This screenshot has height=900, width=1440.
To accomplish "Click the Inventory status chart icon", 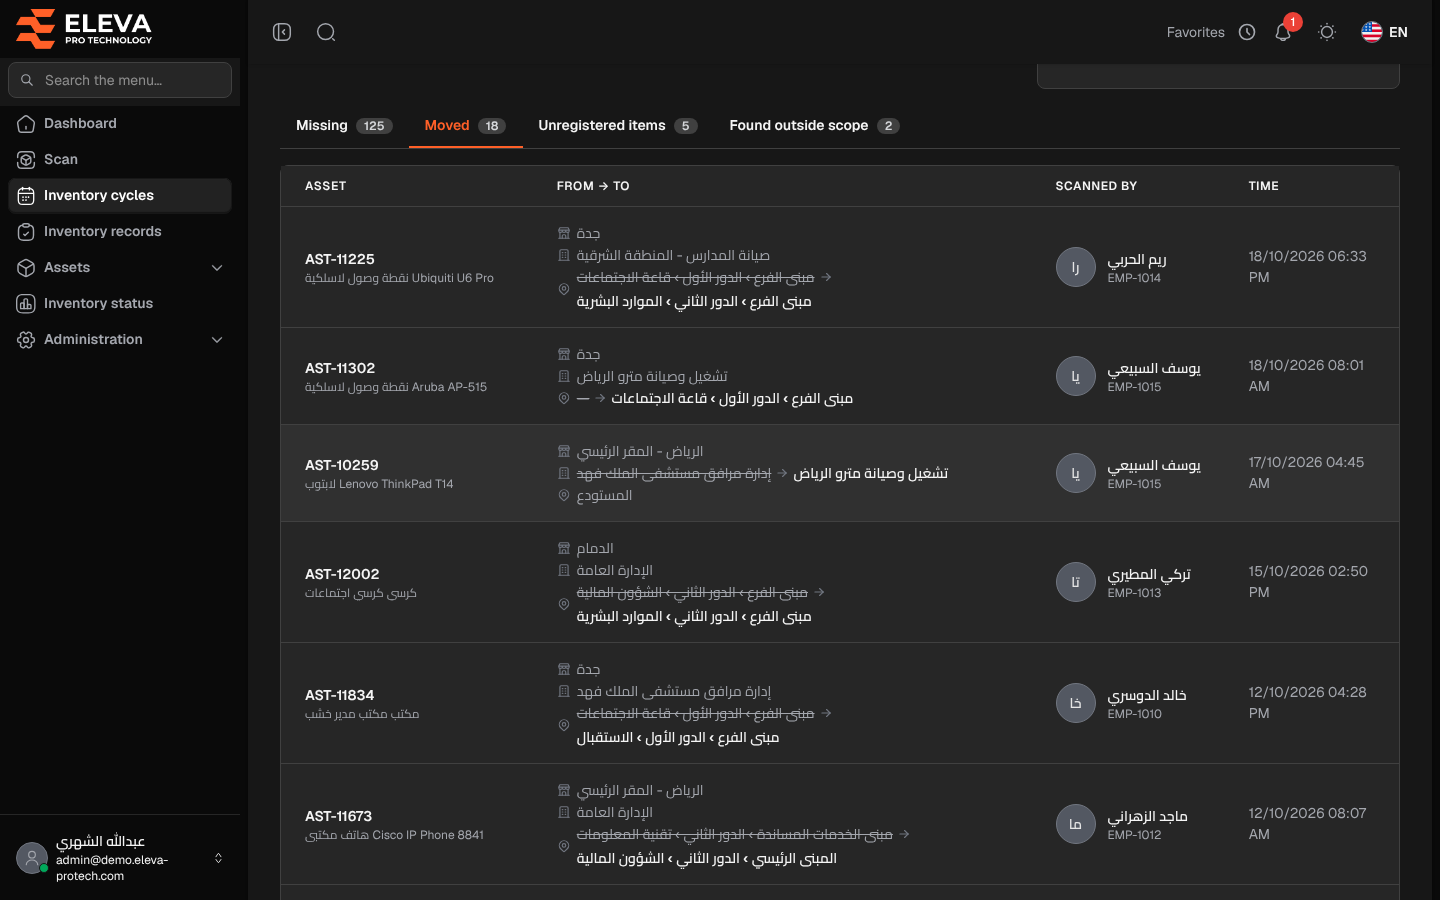I will pyautogui.click(x=26, y=303).
